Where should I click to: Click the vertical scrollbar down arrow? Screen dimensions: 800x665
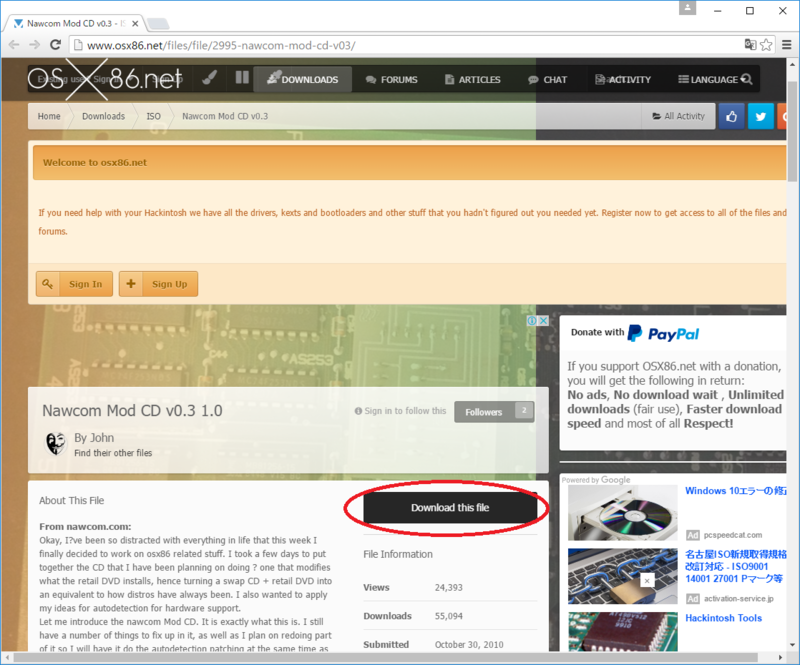(792, 645)
